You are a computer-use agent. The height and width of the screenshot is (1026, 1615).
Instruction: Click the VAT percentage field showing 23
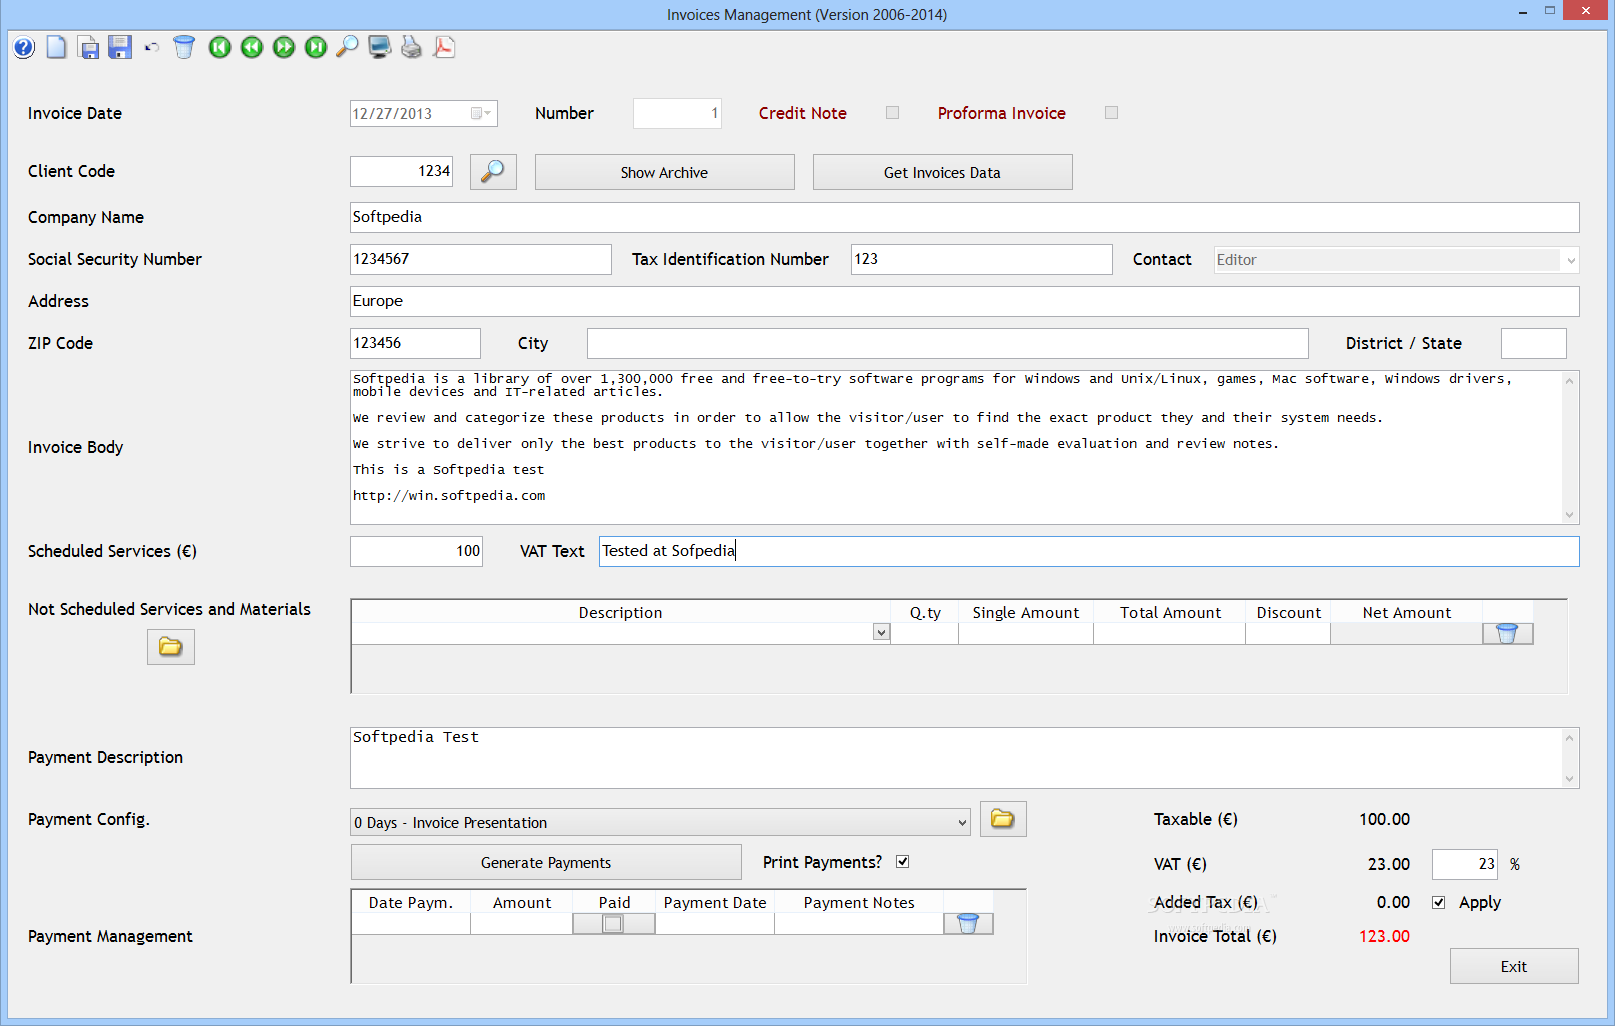point(1464,864)
